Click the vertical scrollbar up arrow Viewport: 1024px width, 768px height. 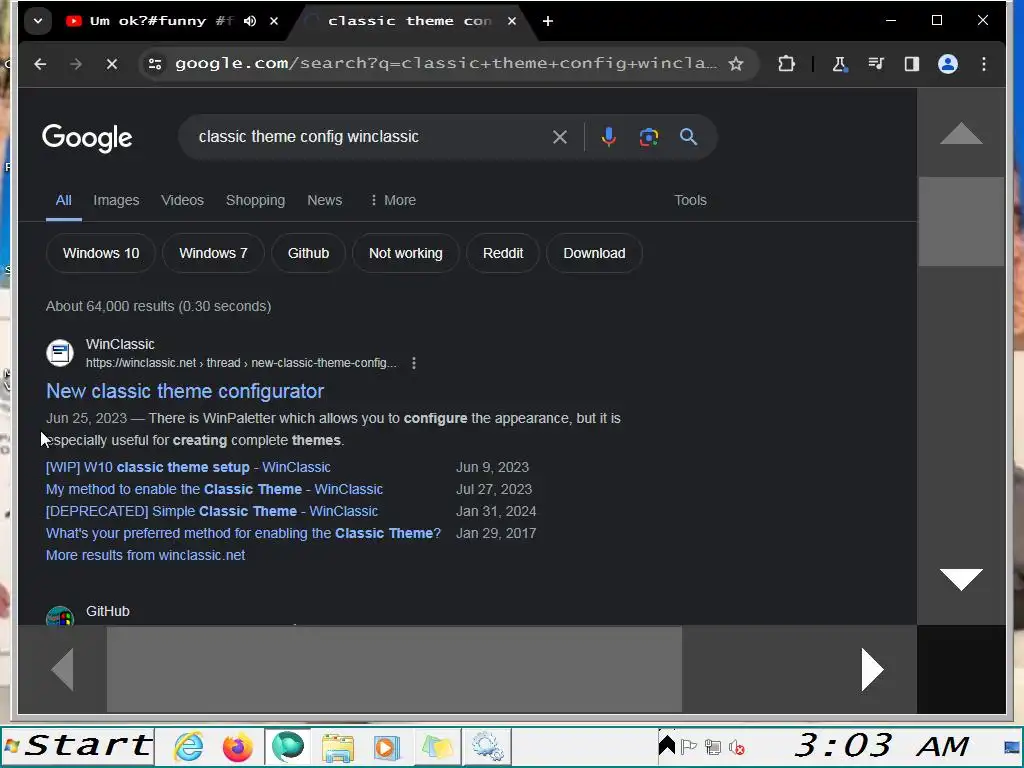[x=961, y=133]
